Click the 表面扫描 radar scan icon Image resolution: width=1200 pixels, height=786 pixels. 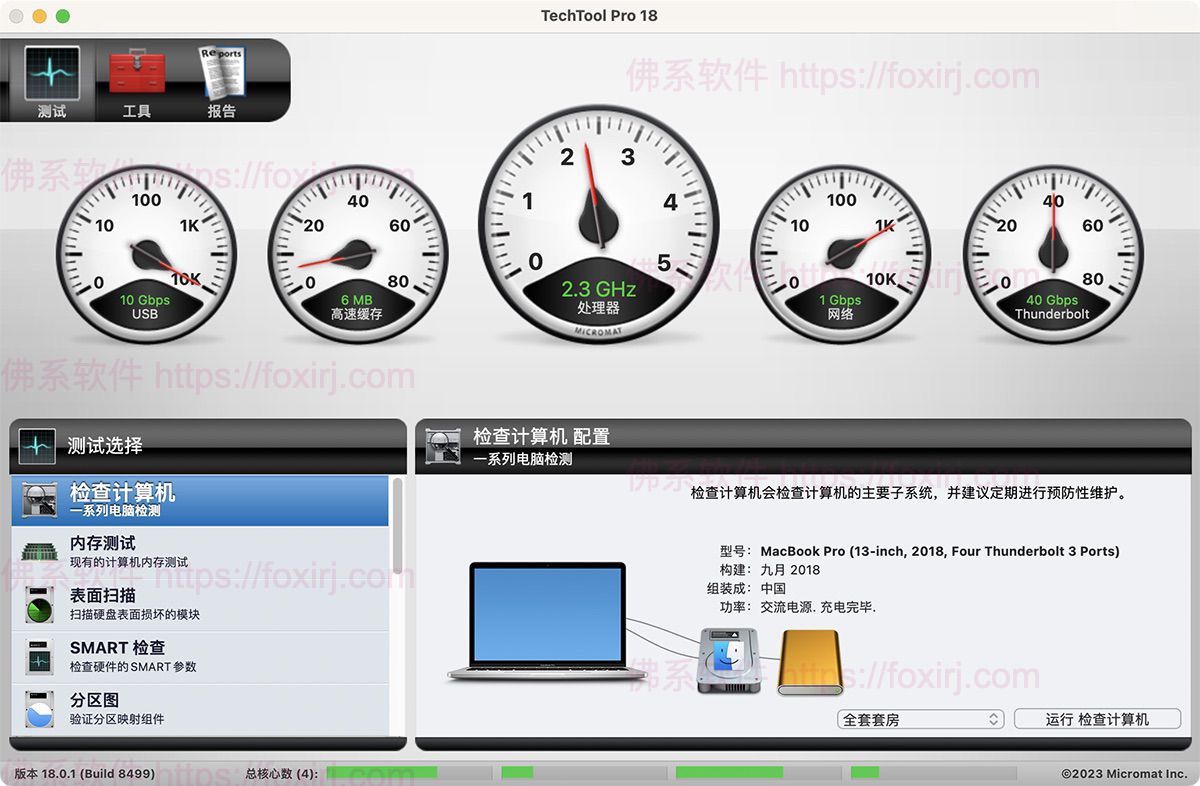coord(40,604)
